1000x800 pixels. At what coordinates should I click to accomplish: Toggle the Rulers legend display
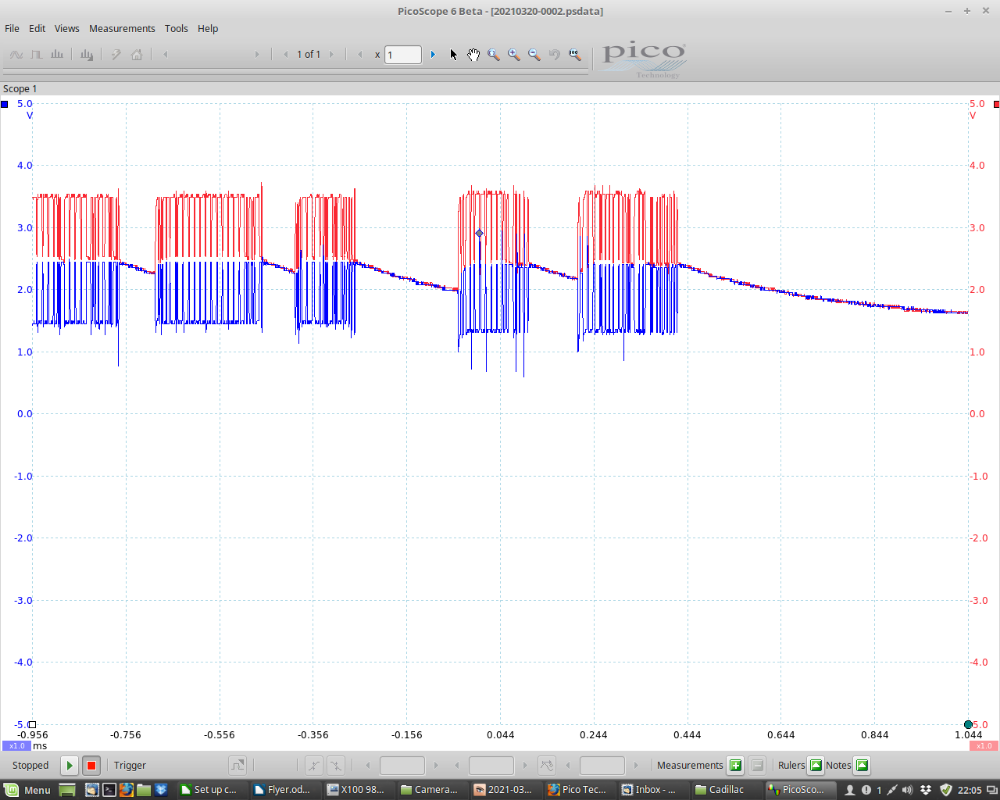[815, 766]
